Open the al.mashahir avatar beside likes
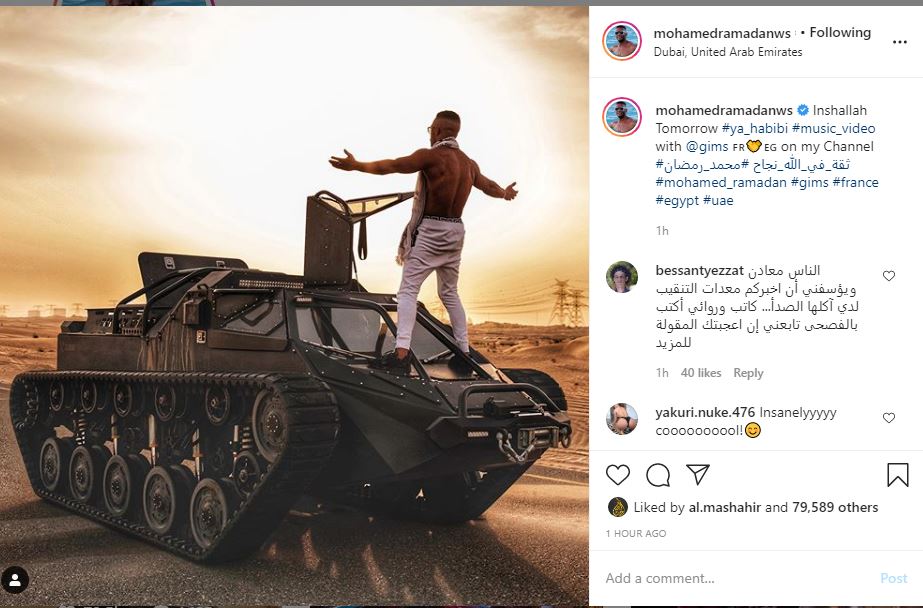The height and width of the screenshot is (608, 923). (616, 507)
